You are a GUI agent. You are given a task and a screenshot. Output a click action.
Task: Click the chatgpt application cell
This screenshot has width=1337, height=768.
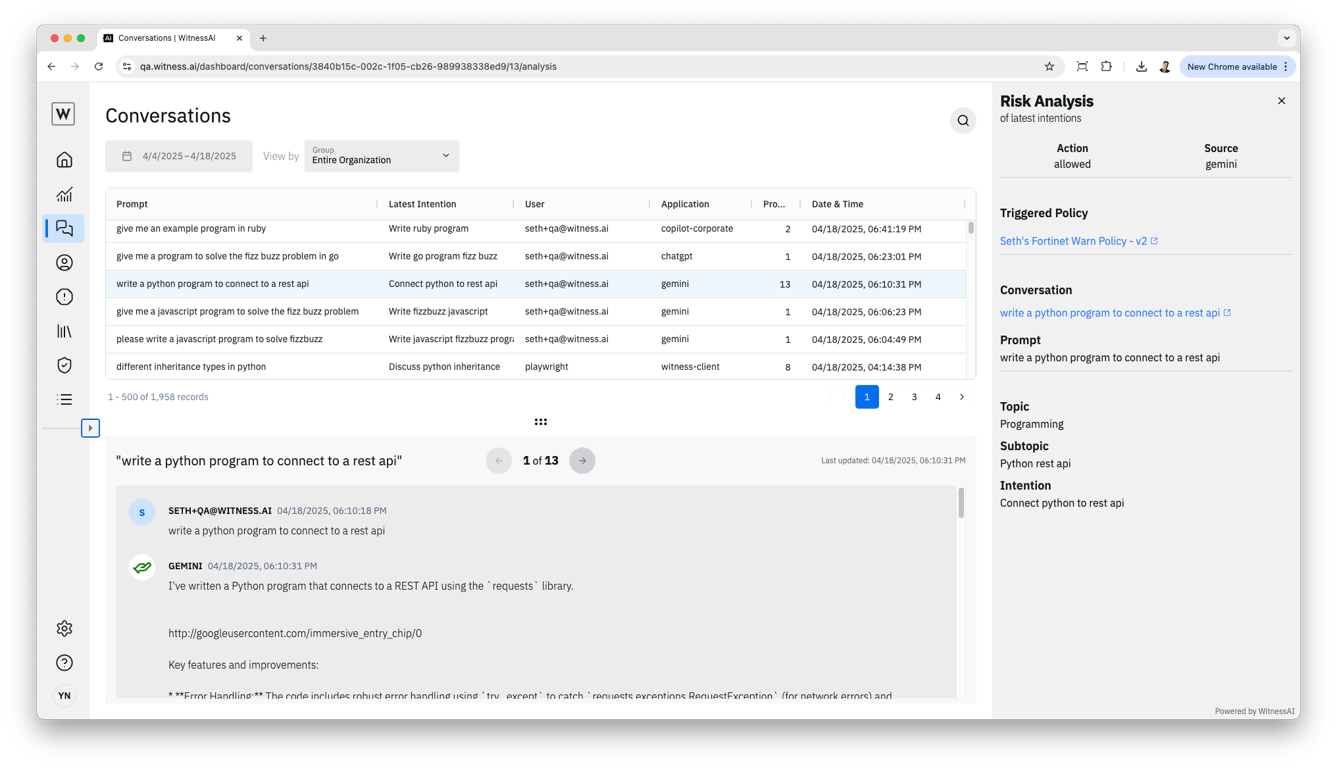pos(677,256)
